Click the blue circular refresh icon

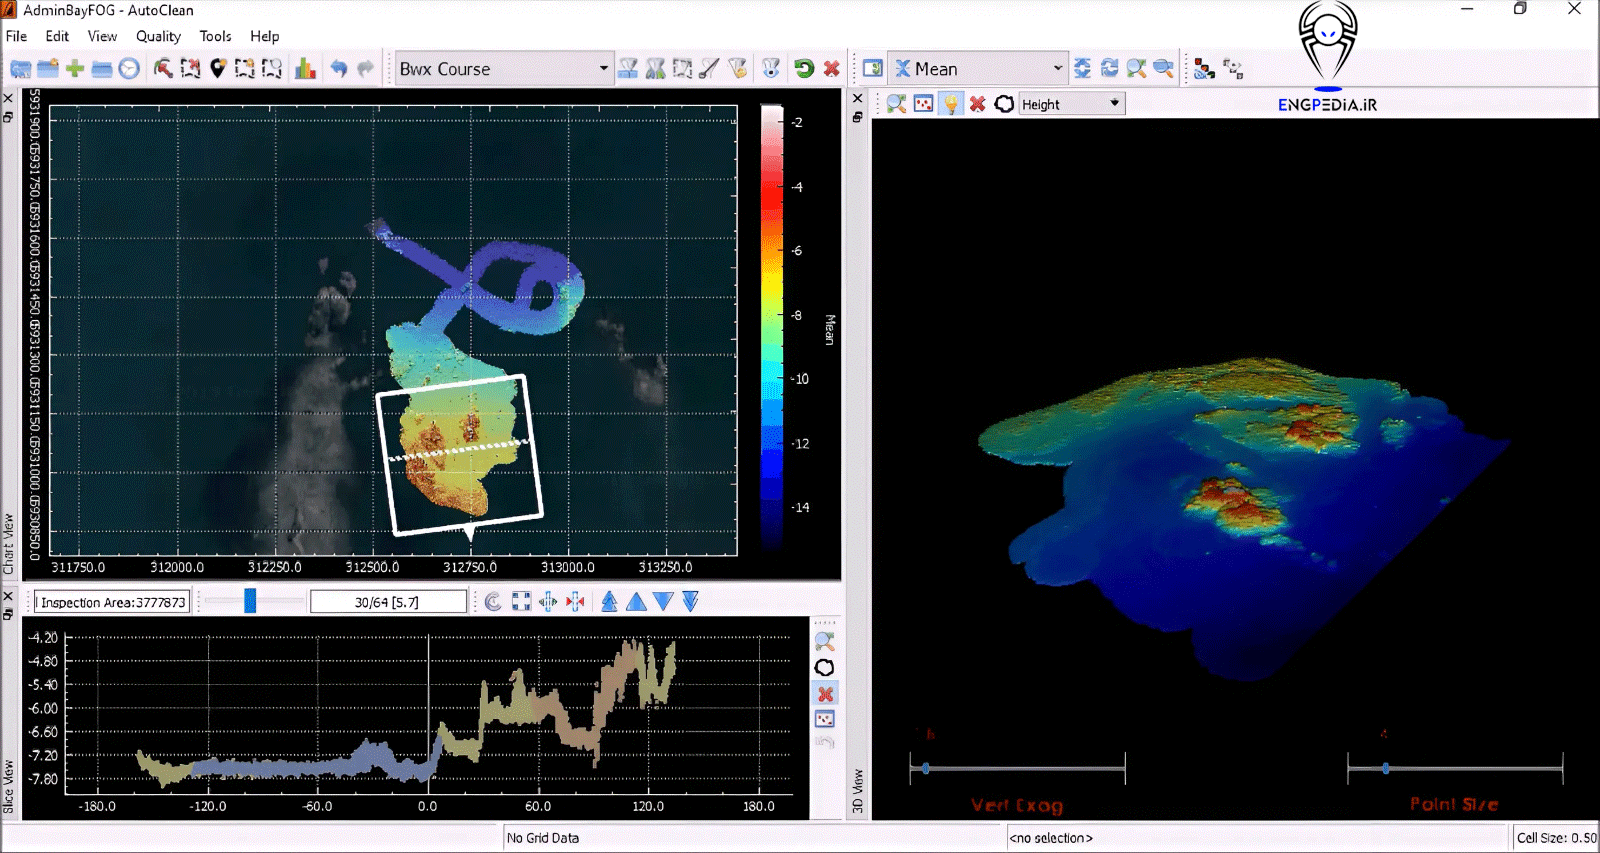pos(1109,69)
